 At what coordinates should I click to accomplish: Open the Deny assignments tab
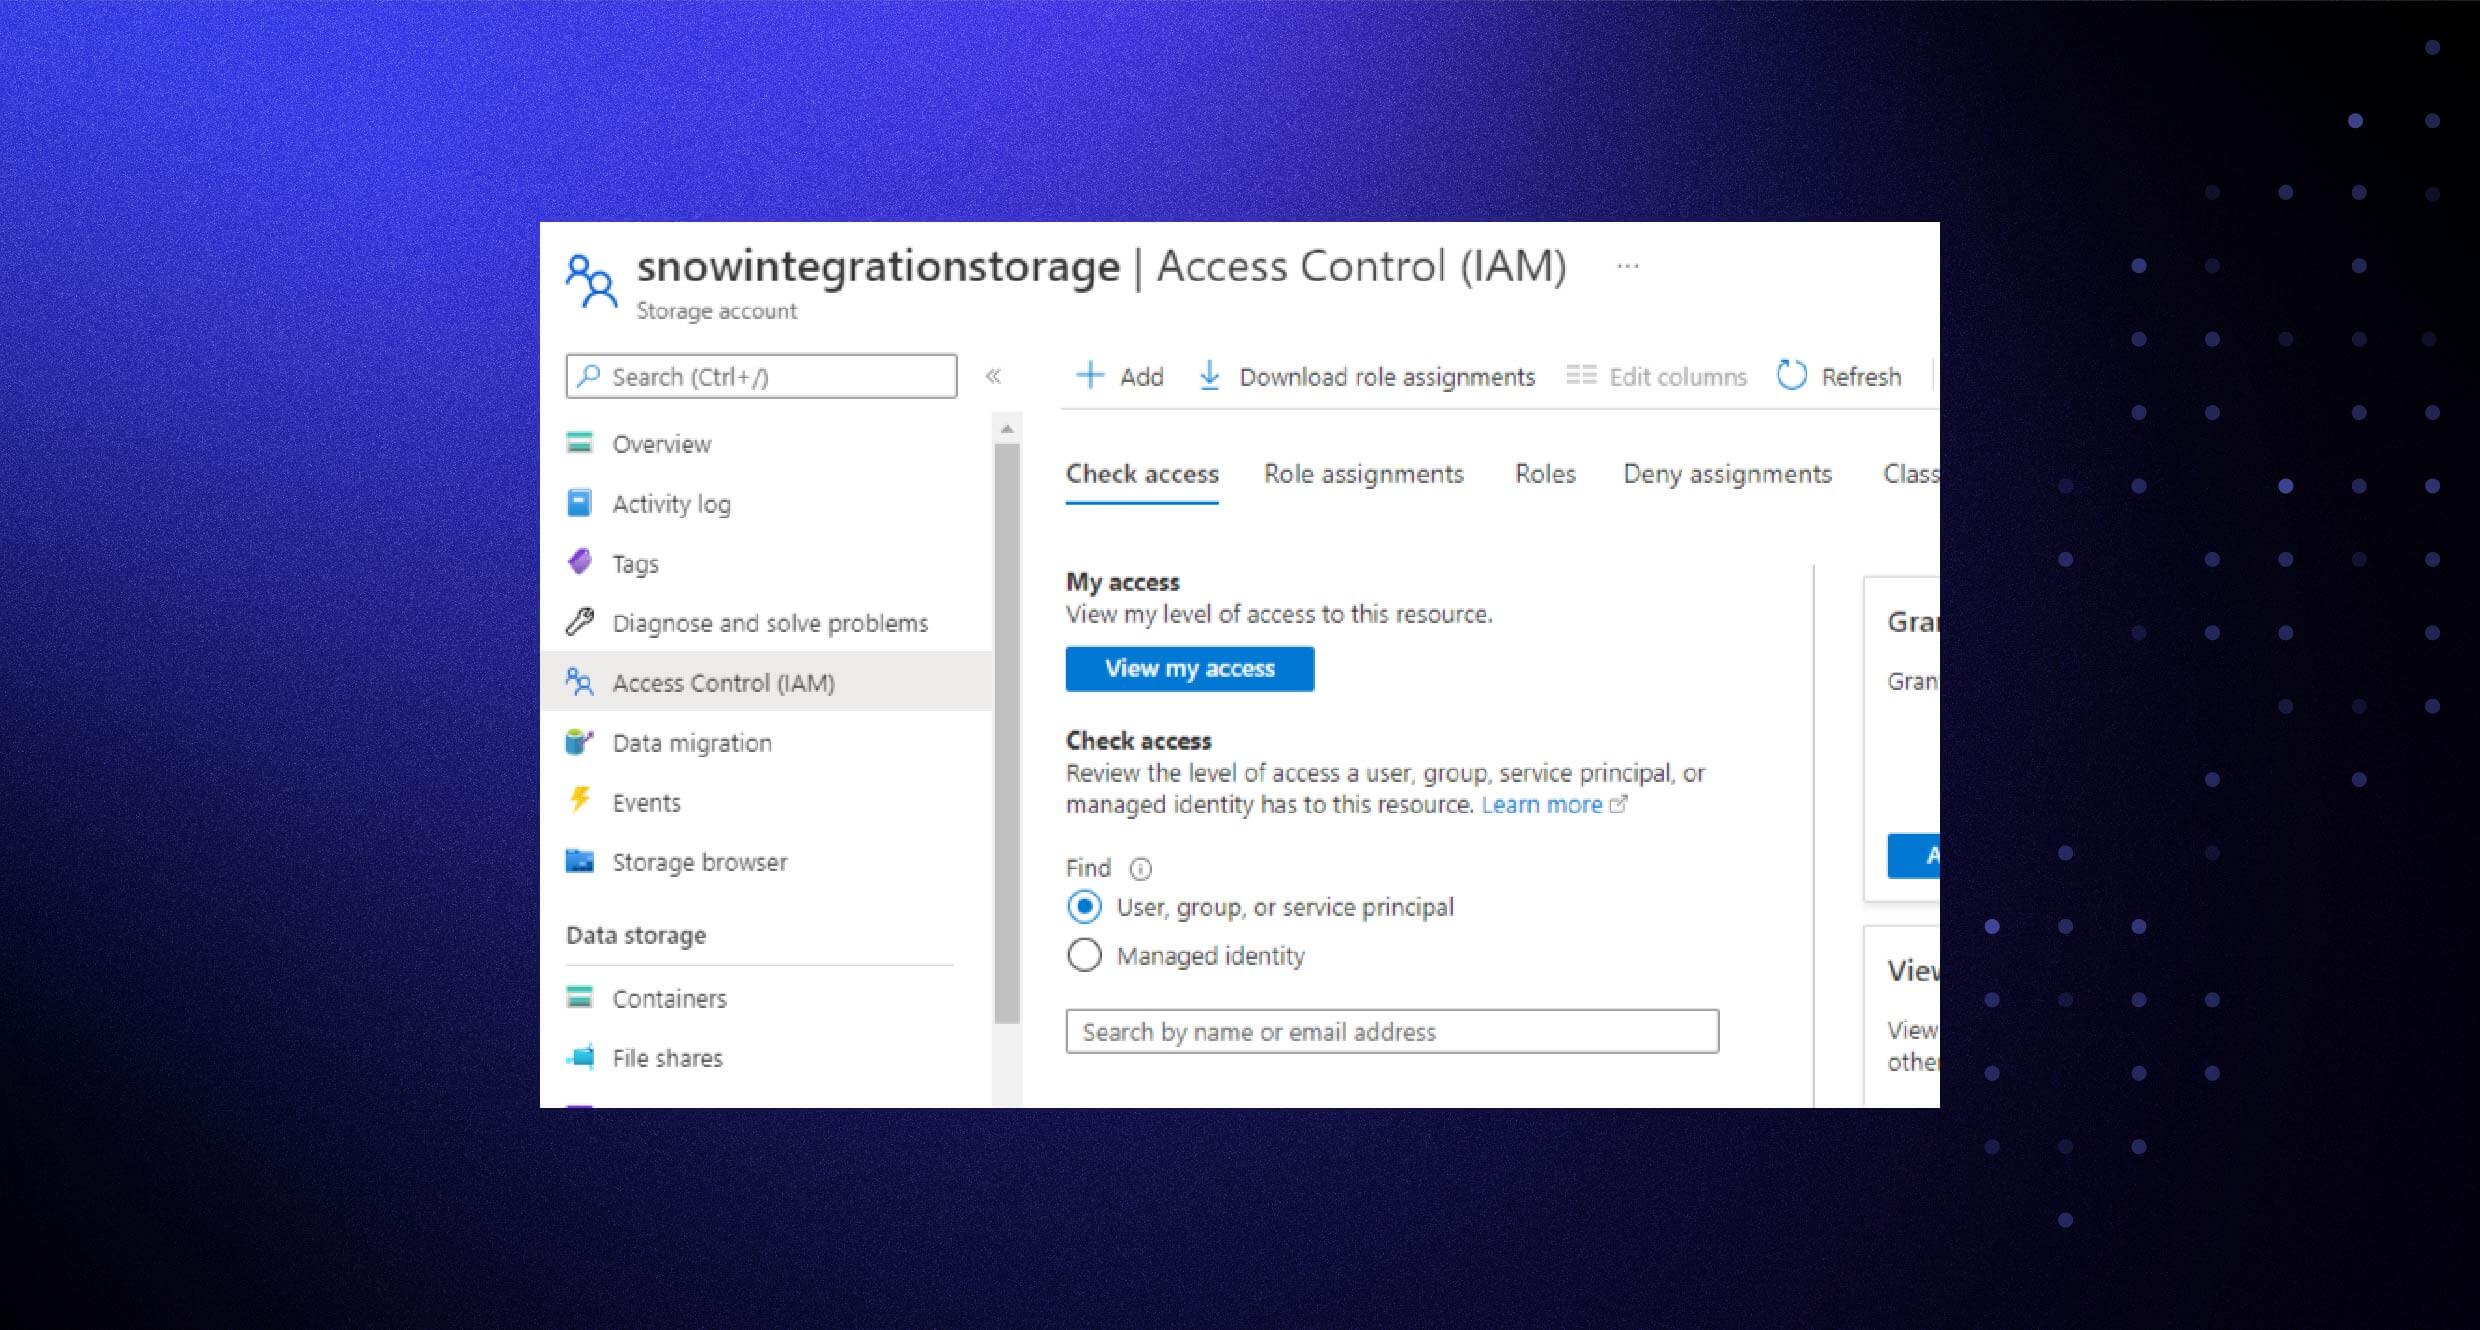coord(1726,473)
